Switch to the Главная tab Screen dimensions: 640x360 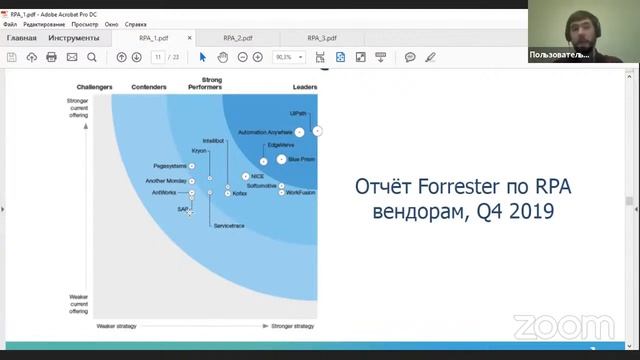[x=22, y=38]
